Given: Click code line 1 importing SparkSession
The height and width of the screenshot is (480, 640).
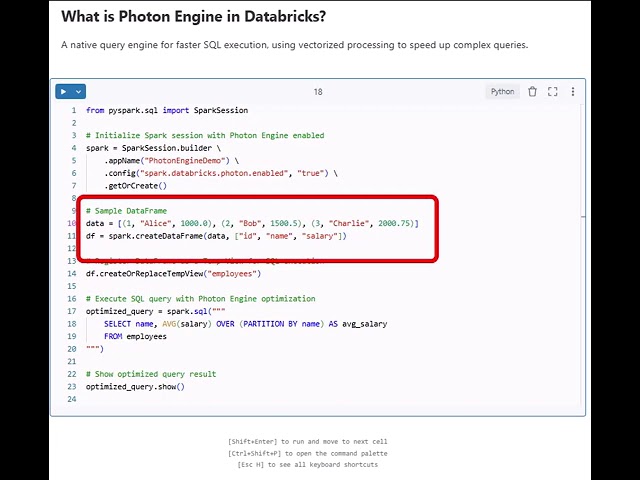Looking at the screenshot, I should click(x=167, y=110).
